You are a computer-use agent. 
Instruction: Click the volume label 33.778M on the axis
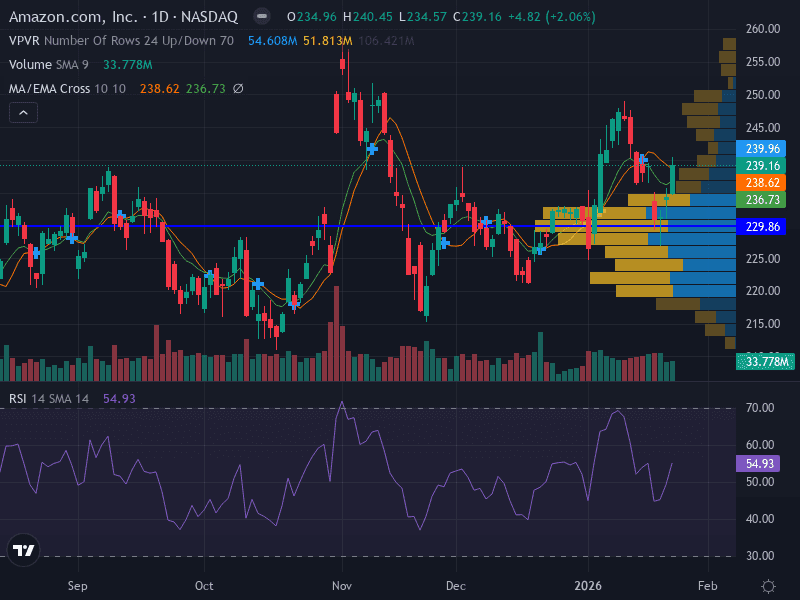pyautogui.click(x=765, y=362)
